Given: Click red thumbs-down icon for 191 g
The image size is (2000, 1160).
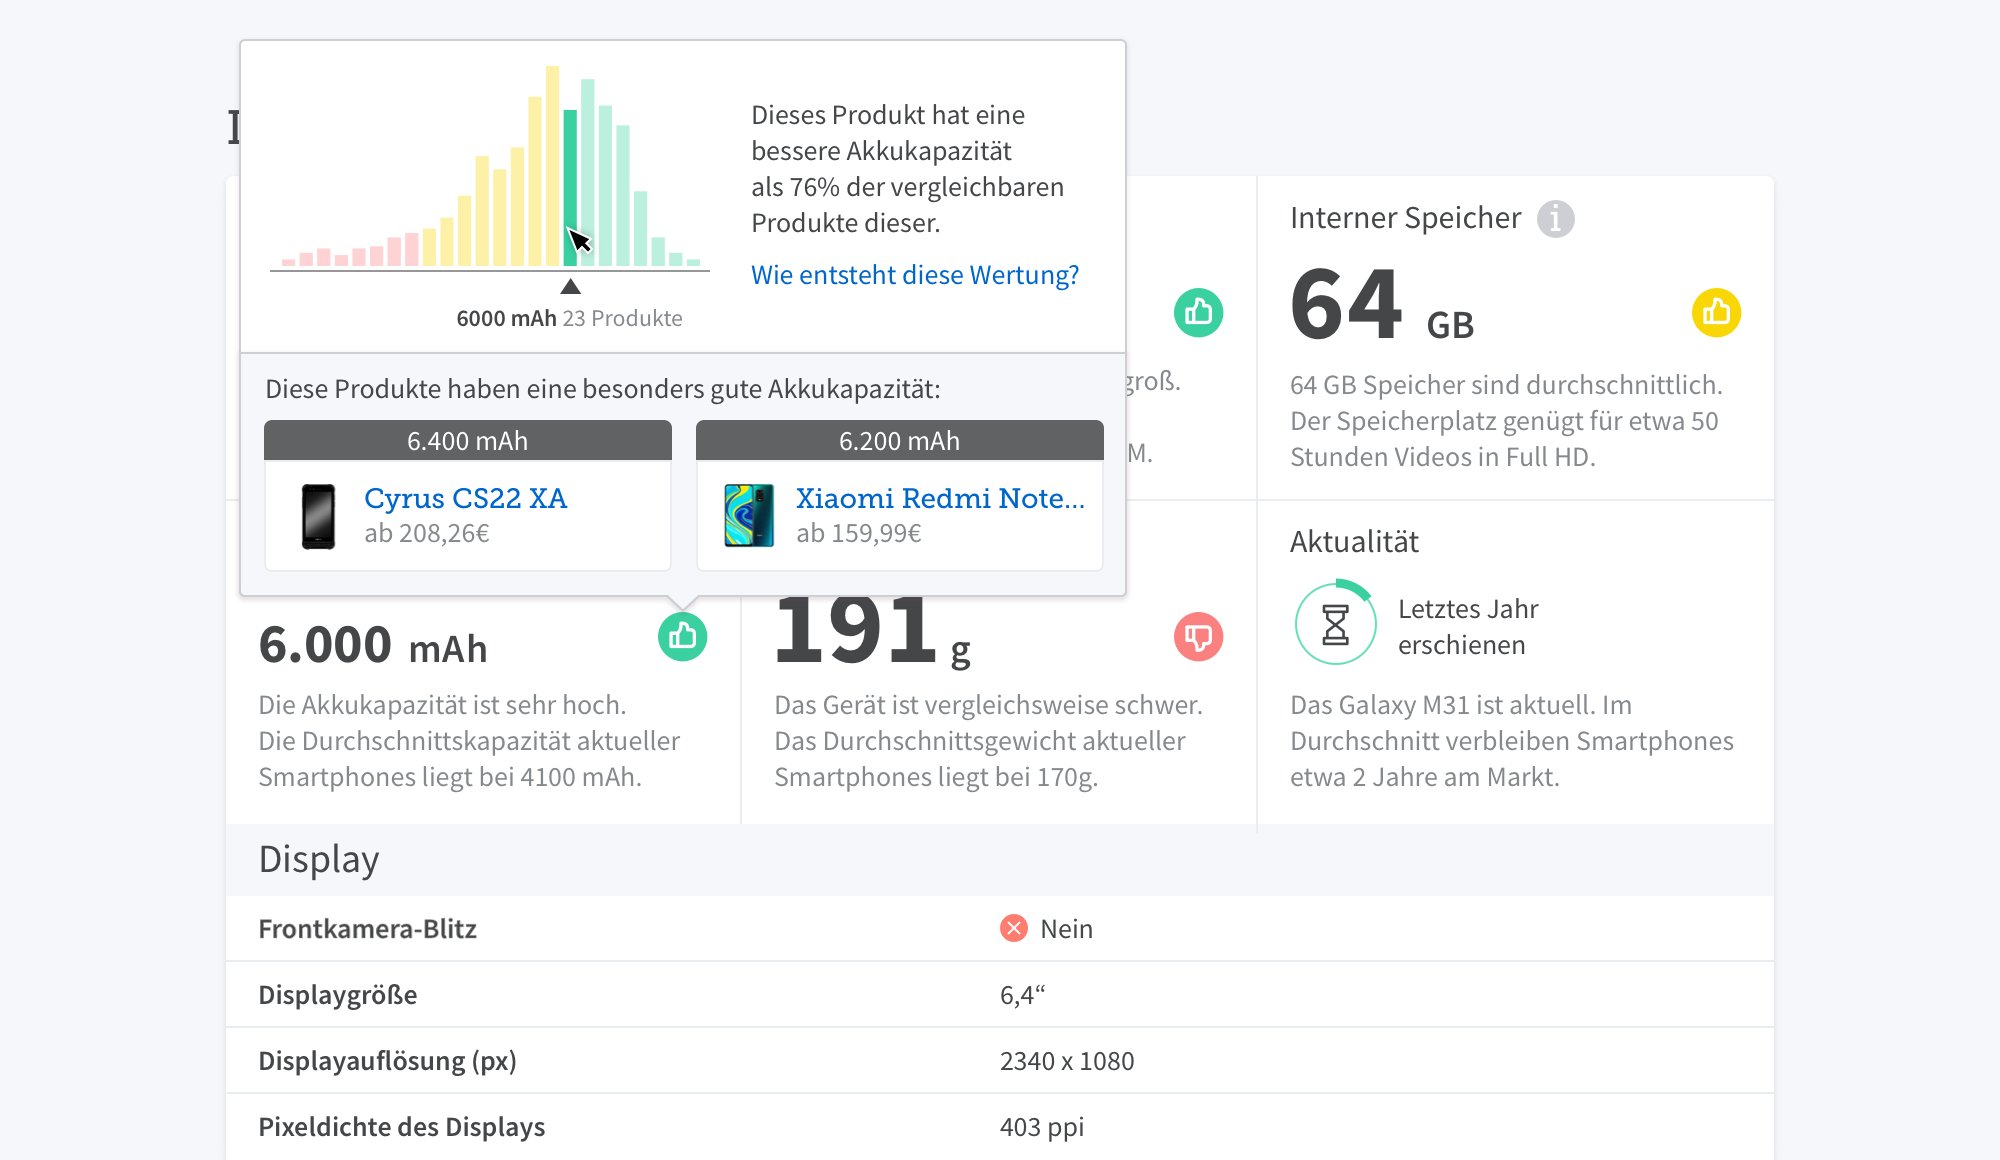Looking at the screenshot, I should 1198,637.
